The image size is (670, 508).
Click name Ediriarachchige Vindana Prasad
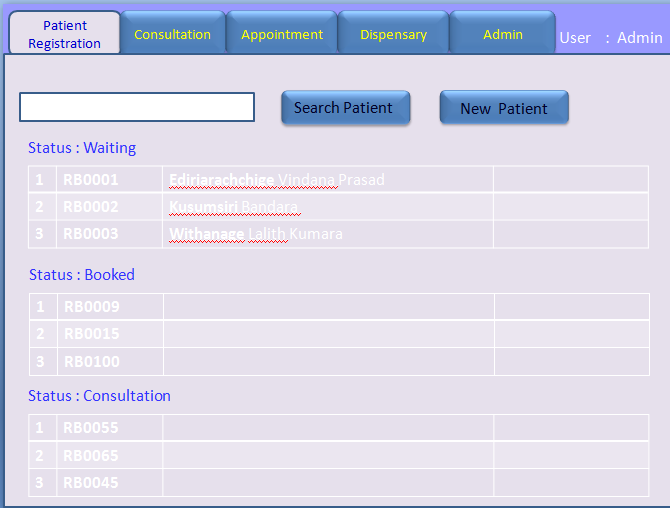tap(277, 180)
